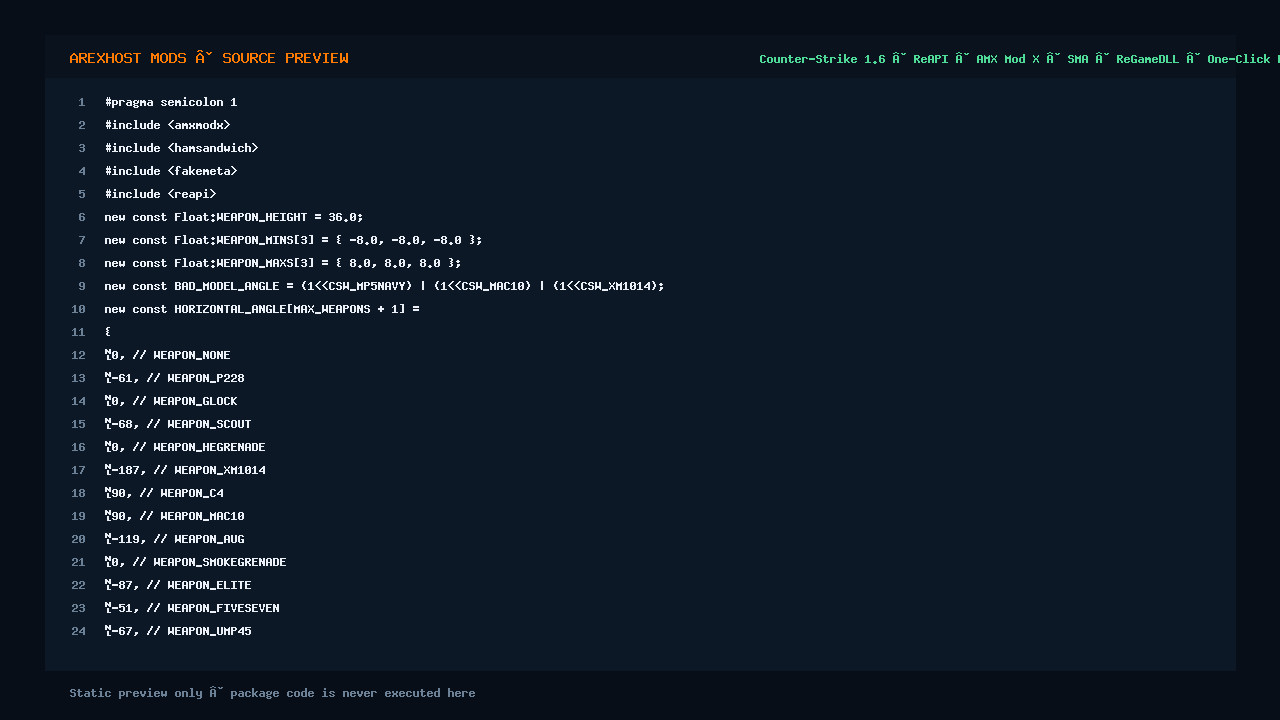Click the '0, // WEAPON_SMOKEGRENADE' entry
1280x720 pixels.
[196, 562]
